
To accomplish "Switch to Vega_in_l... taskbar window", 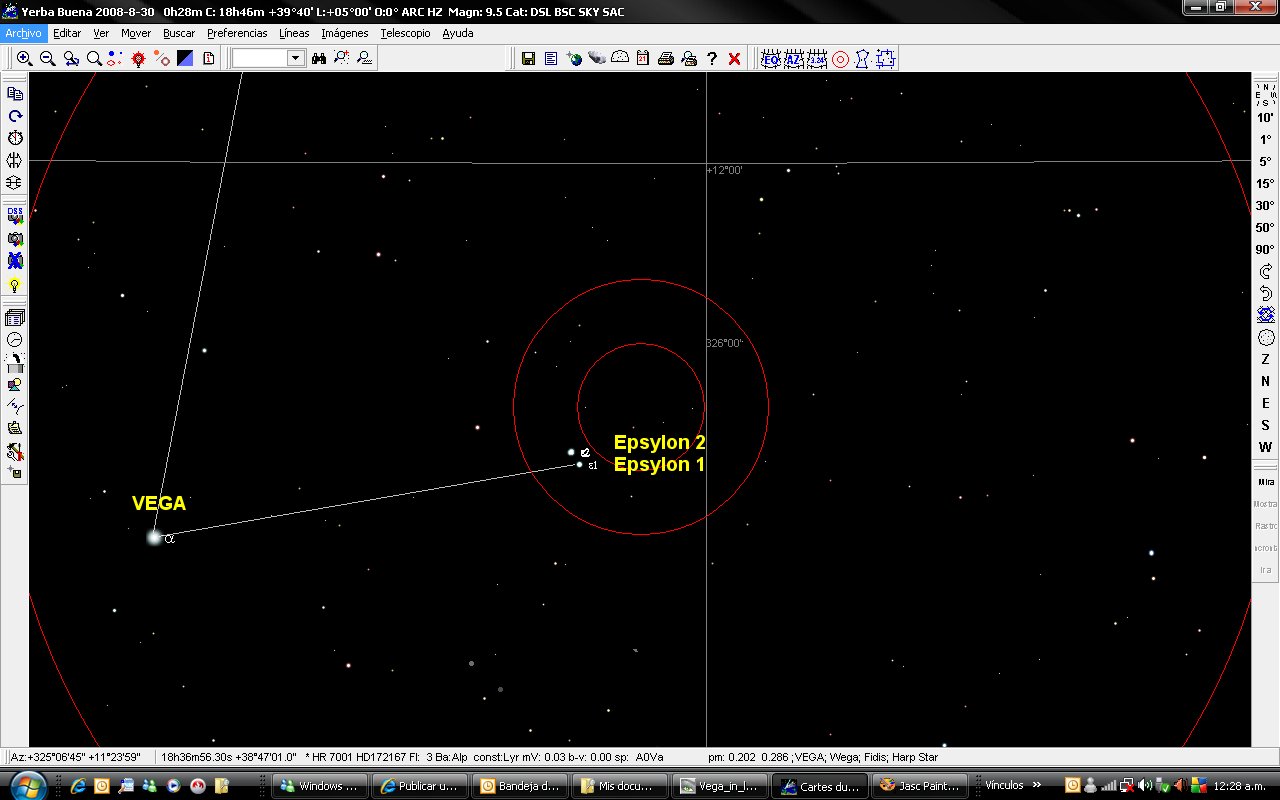I will pos(721,786).
